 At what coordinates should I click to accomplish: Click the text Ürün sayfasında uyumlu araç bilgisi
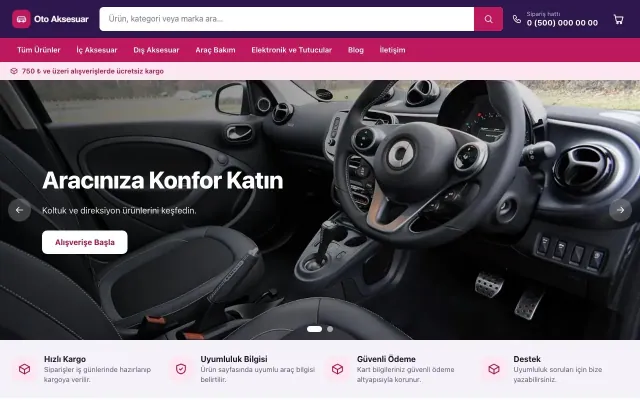pos(258,369)
